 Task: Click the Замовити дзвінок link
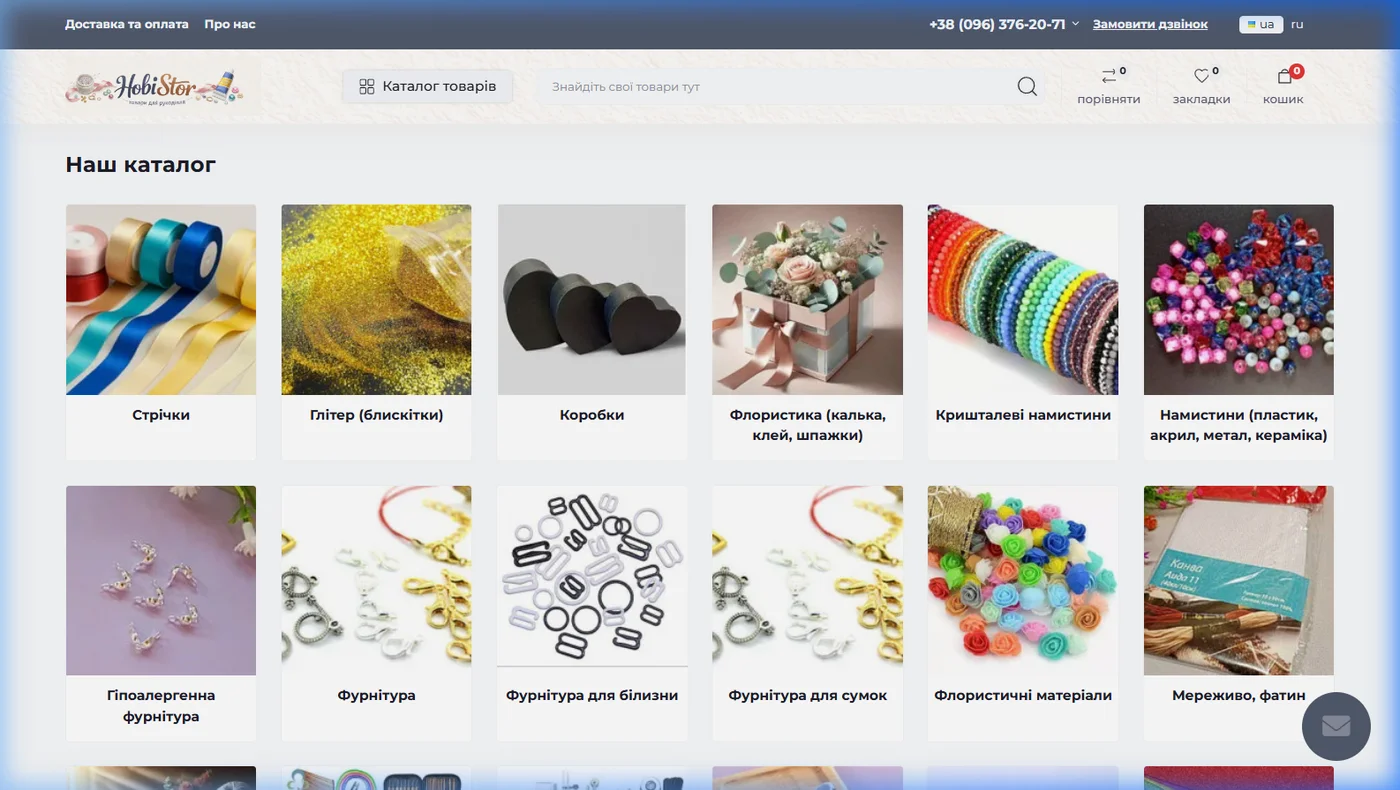click(1150, 24)
